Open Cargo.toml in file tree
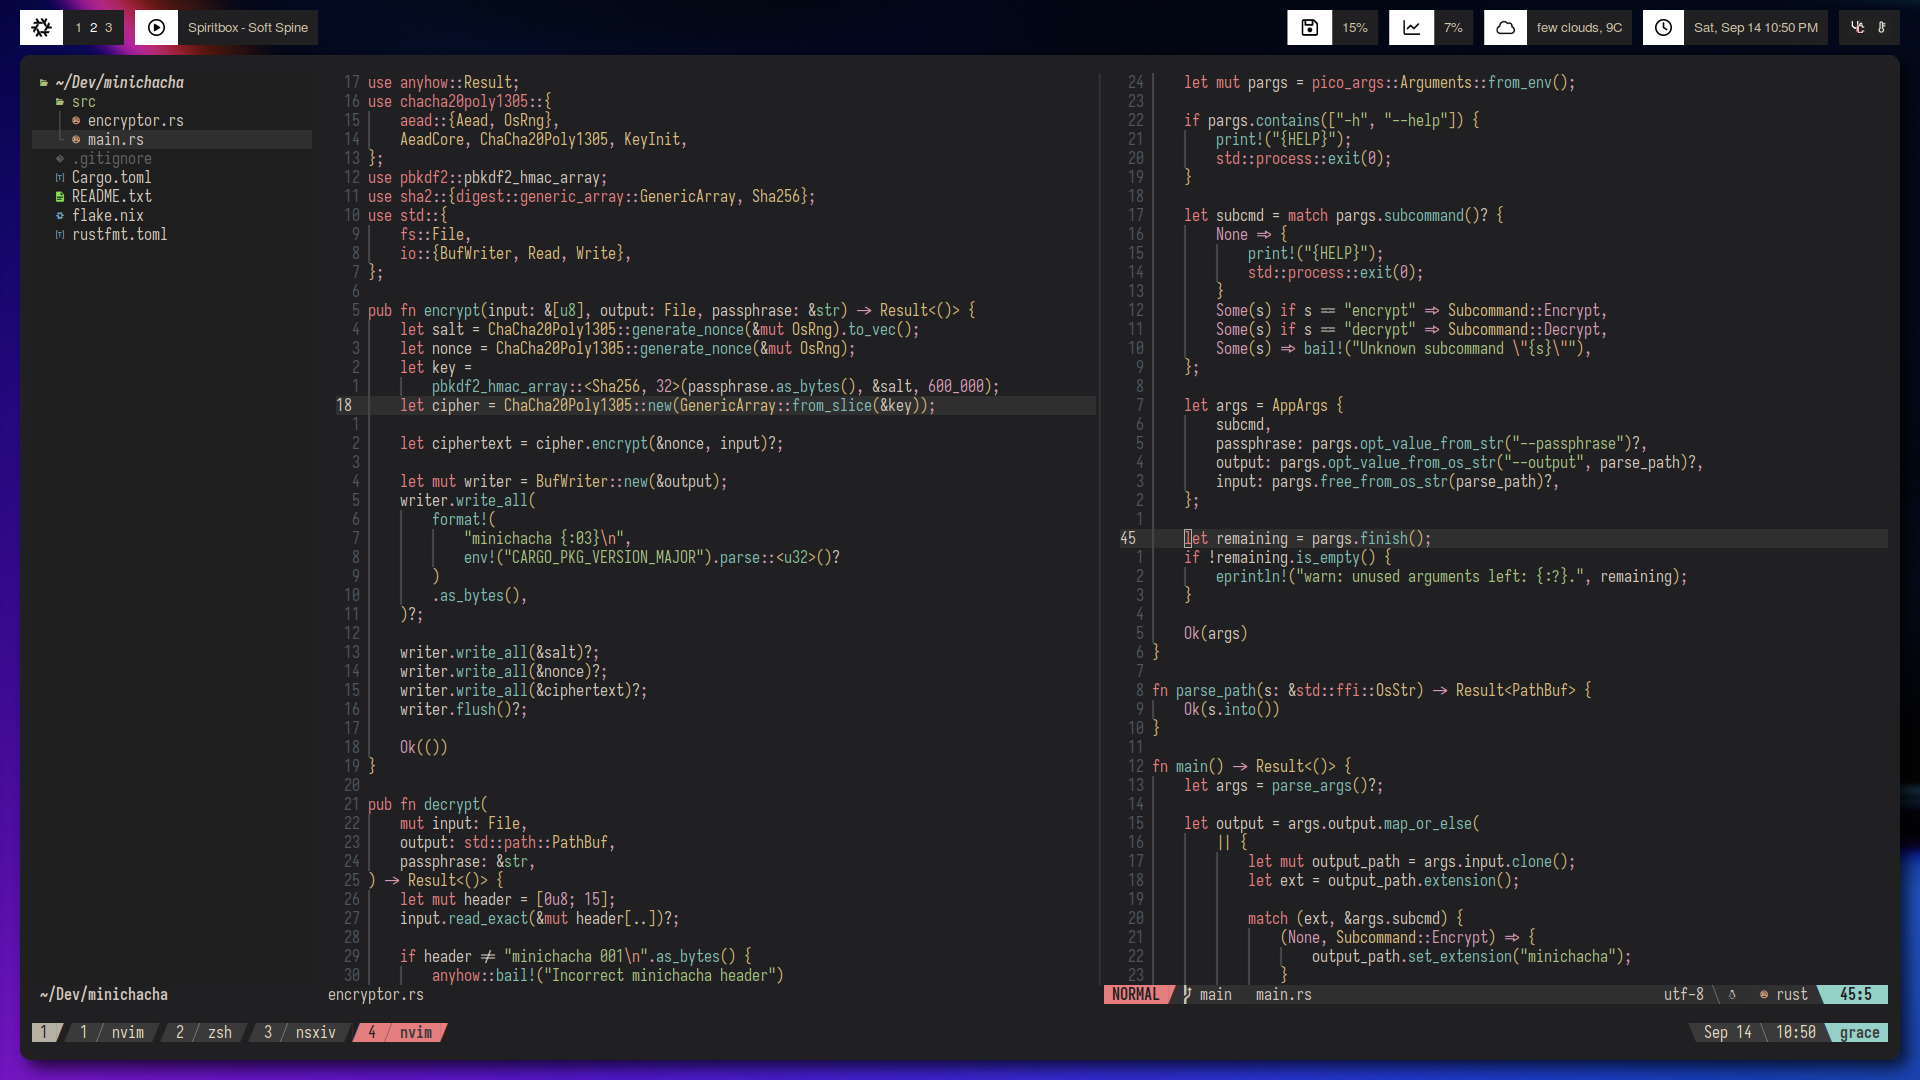1920x1080 pixels. pos(111,178)
